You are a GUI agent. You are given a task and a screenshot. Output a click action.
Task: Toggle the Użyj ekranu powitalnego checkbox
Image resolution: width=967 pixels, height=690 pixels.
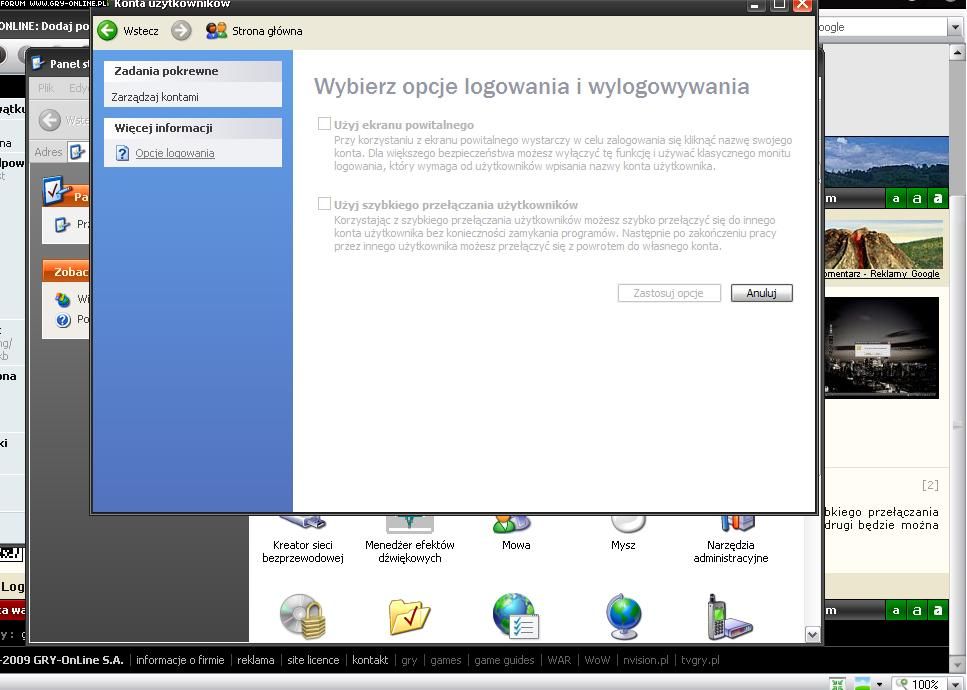[x=324, y=124]
